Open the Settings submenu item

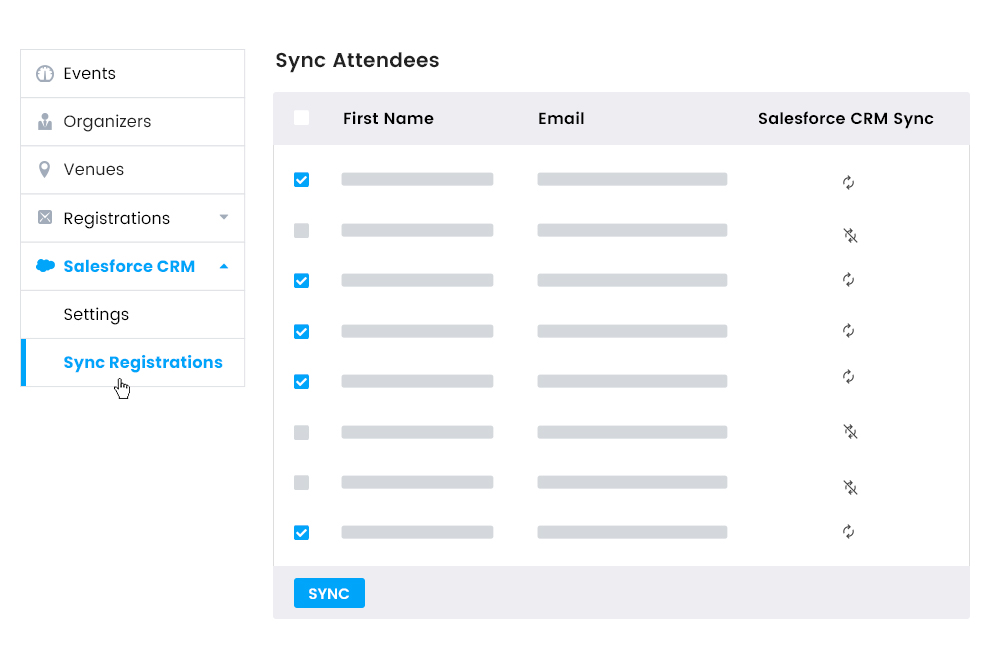pyautogui.click(x=96, y=314)
